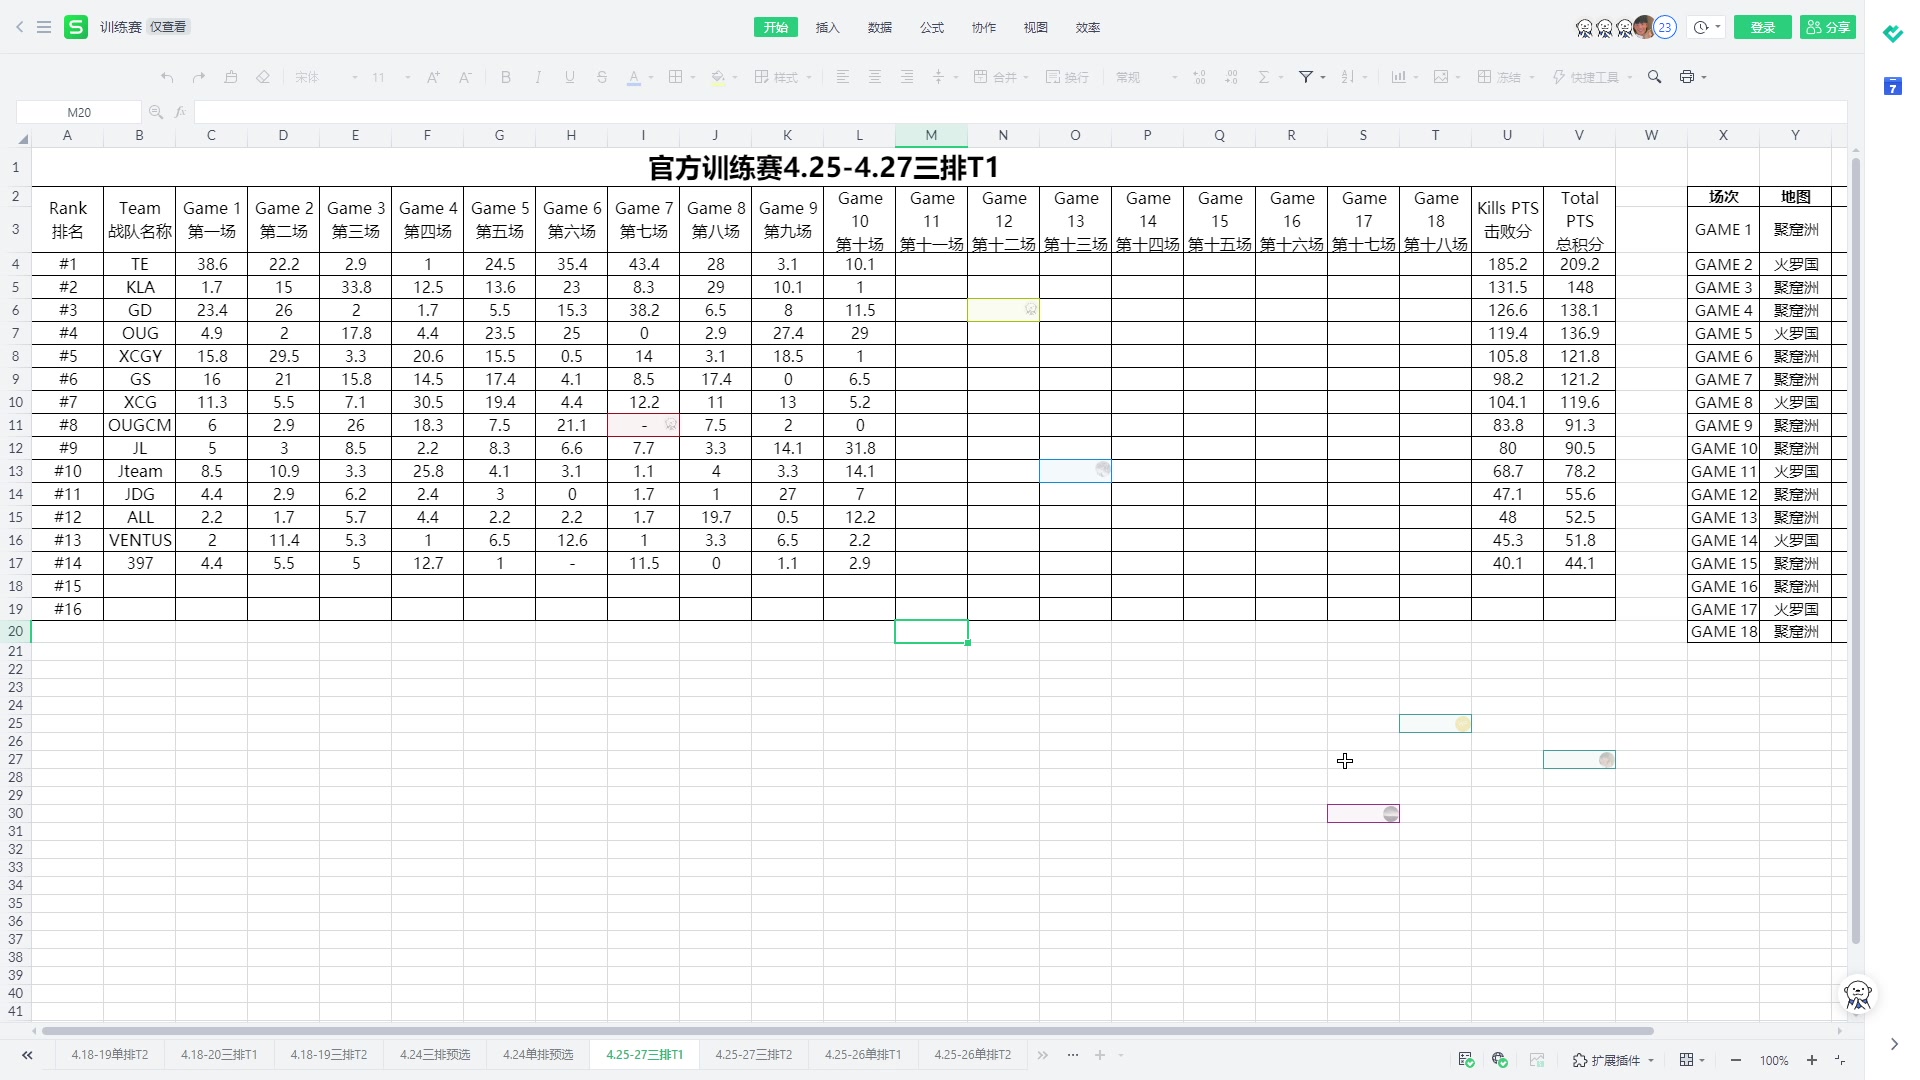Open the view layout grid dropdown

(1692, 1060)
